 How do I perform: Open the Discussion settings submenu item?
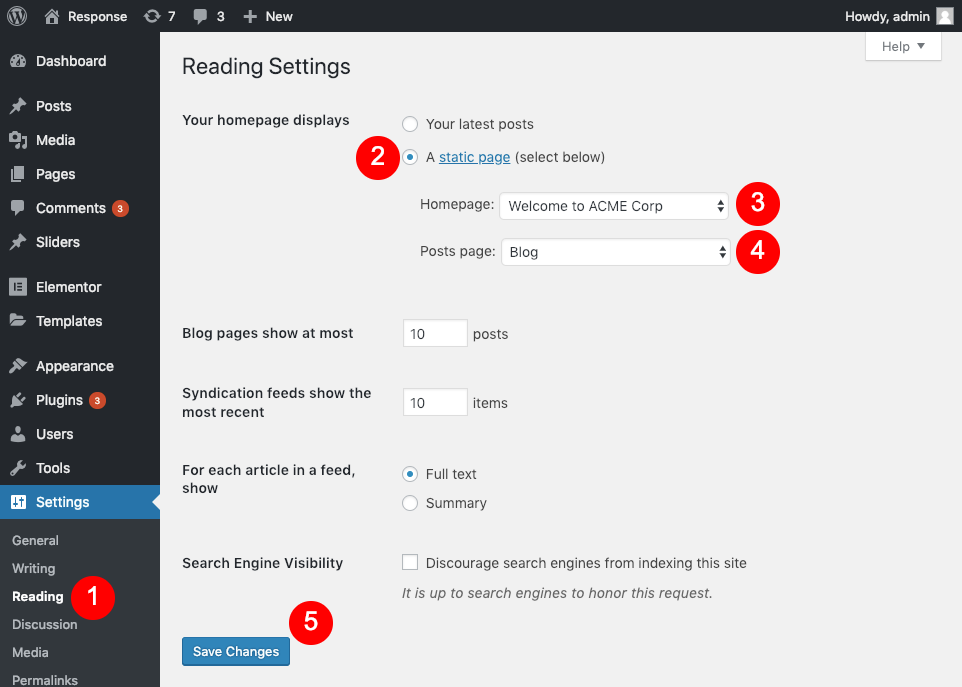click(44, 624)
